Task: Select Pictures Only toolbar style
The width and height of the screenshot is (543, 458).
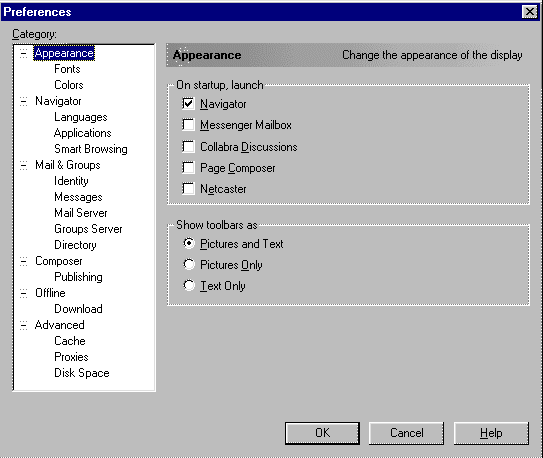Action: pos(189,264)
